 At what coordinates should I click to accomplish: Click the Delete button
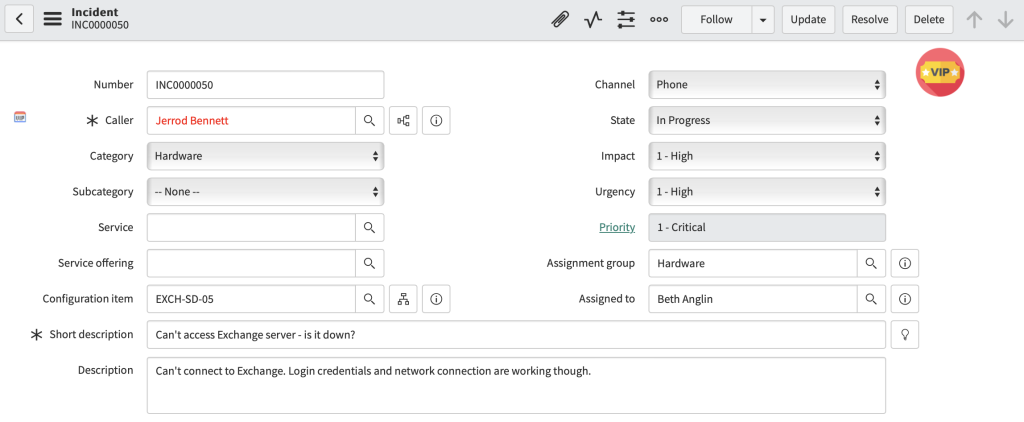pos(929,20)
